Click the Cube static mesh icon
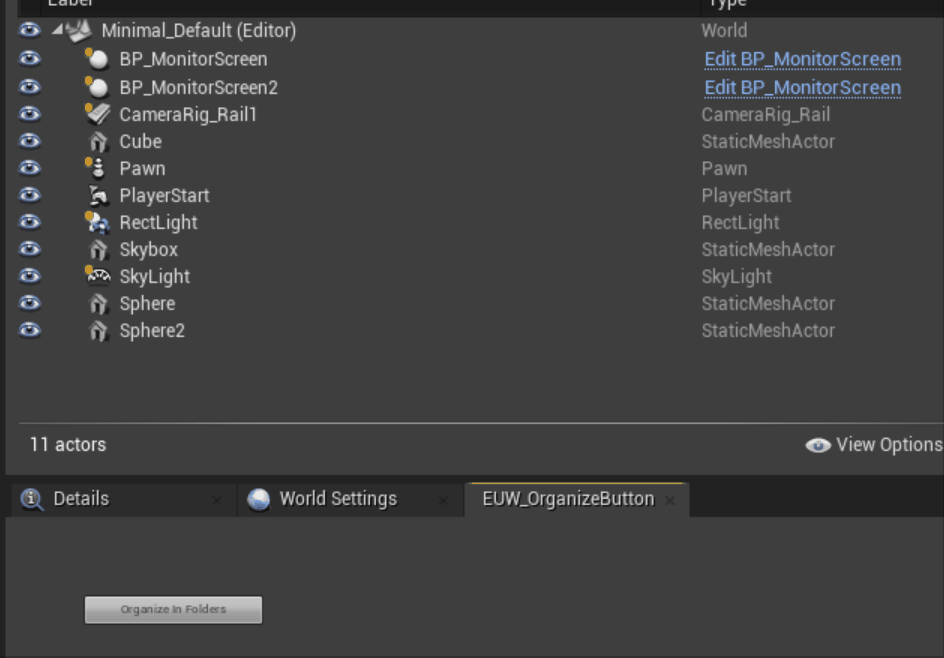The width and height of the screenshot is (944, 658). (98, 142)
